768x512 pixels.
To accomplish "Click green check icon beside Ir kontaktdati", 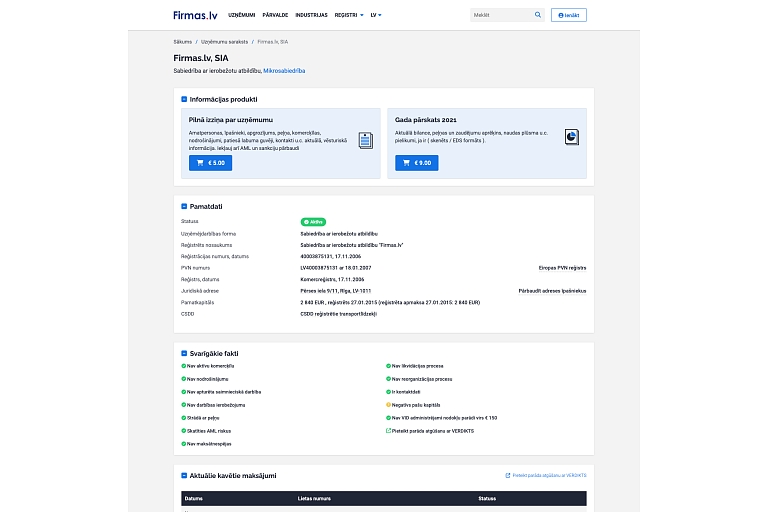I will pos(388,392).
